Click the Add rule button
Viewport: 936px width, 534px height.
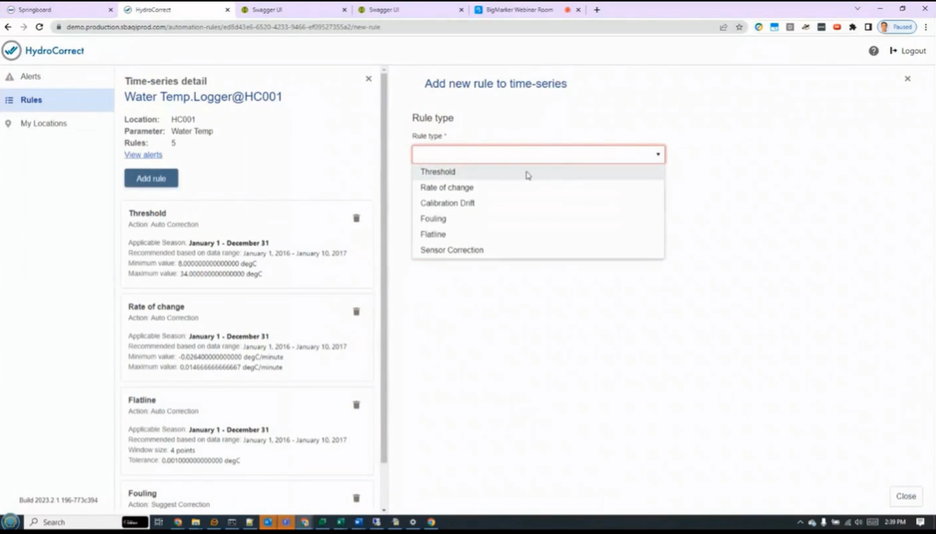pos(151,178)
